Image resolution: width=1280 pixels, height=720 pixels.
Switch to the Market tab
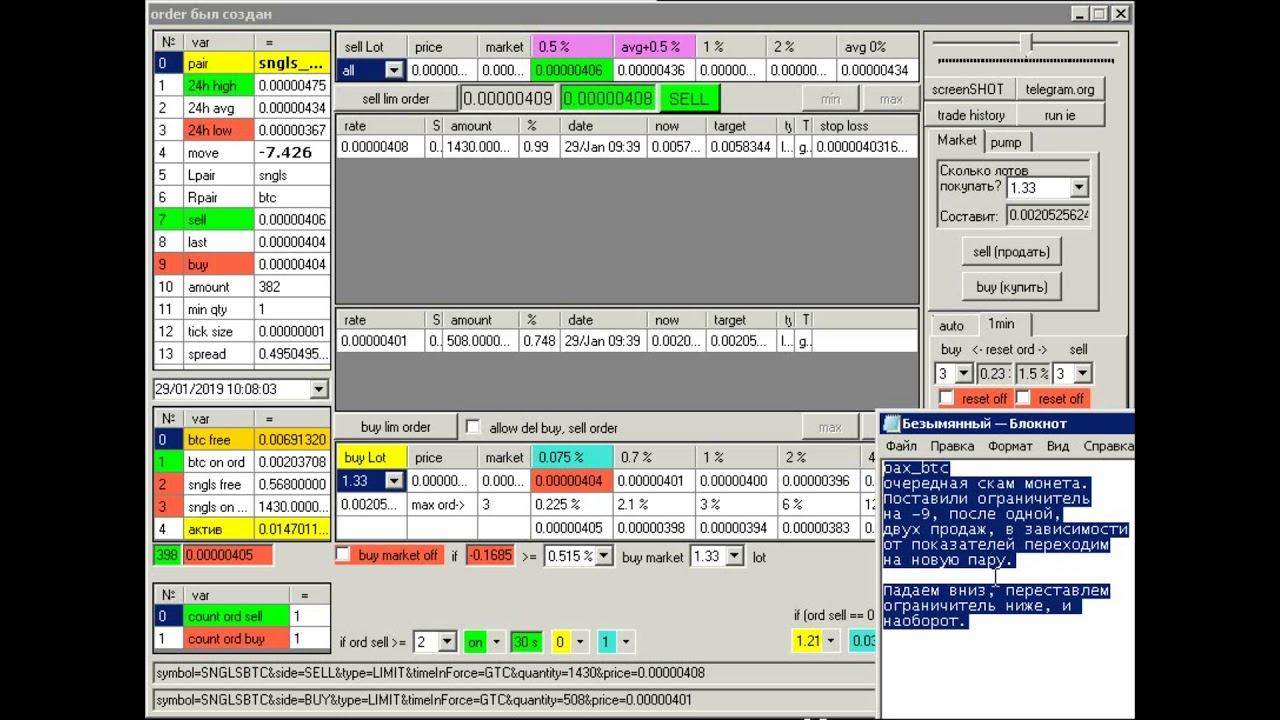click(957, 141)
